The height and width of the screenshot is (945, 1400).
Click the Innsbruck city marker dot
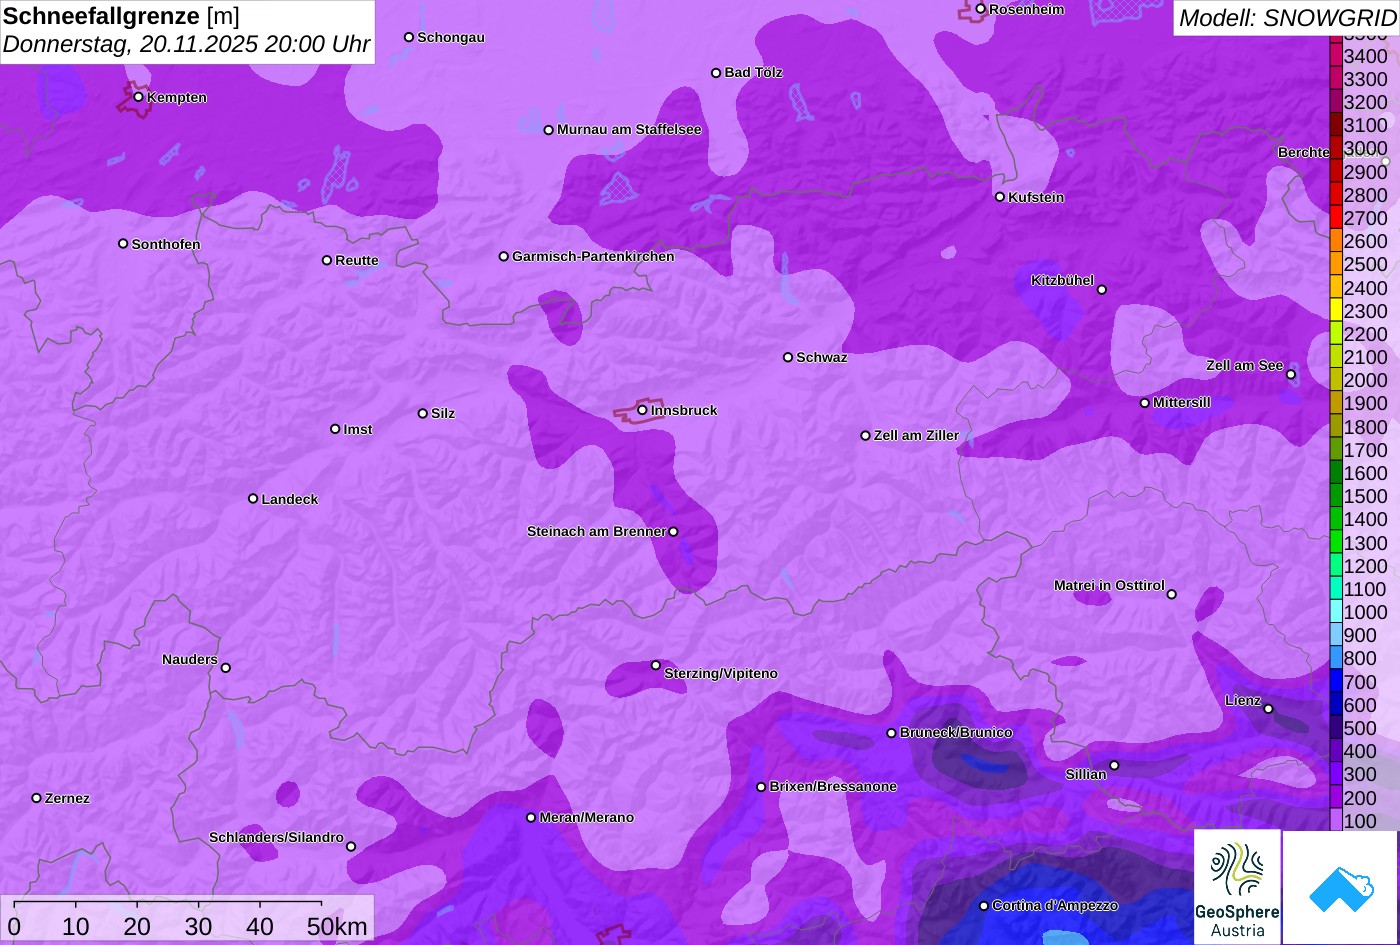pos(642,410)
